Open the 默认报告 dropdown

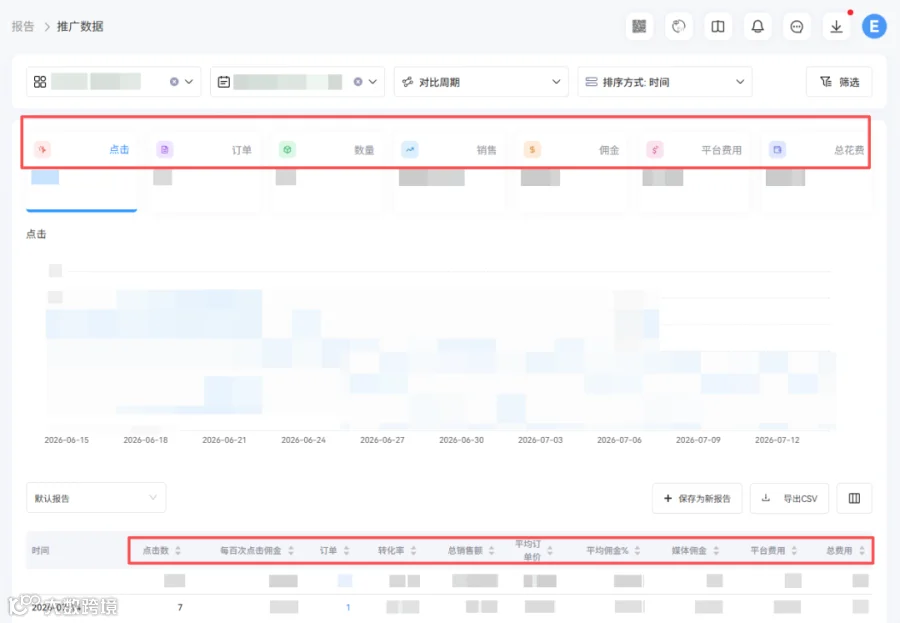click(96, 498)
